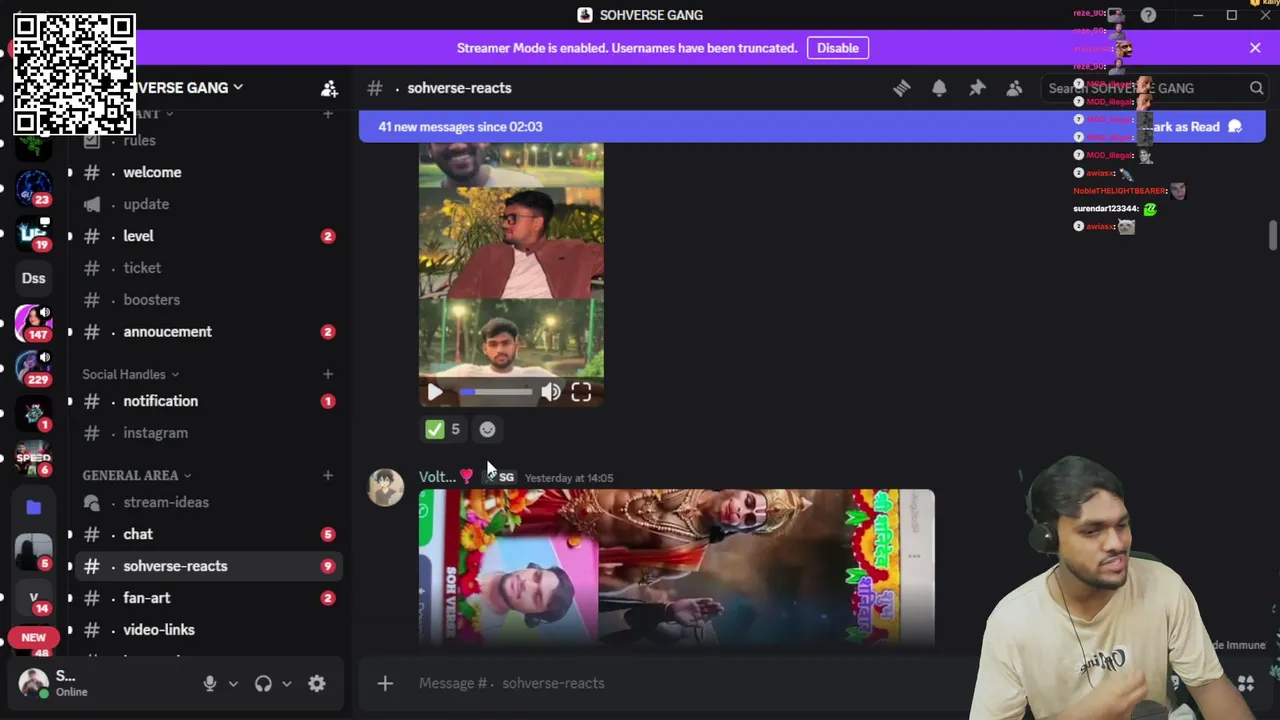The height and width of the screenshot is (720, 1280).
Task: Open the rules channel
Action: [x=207, y=141]
